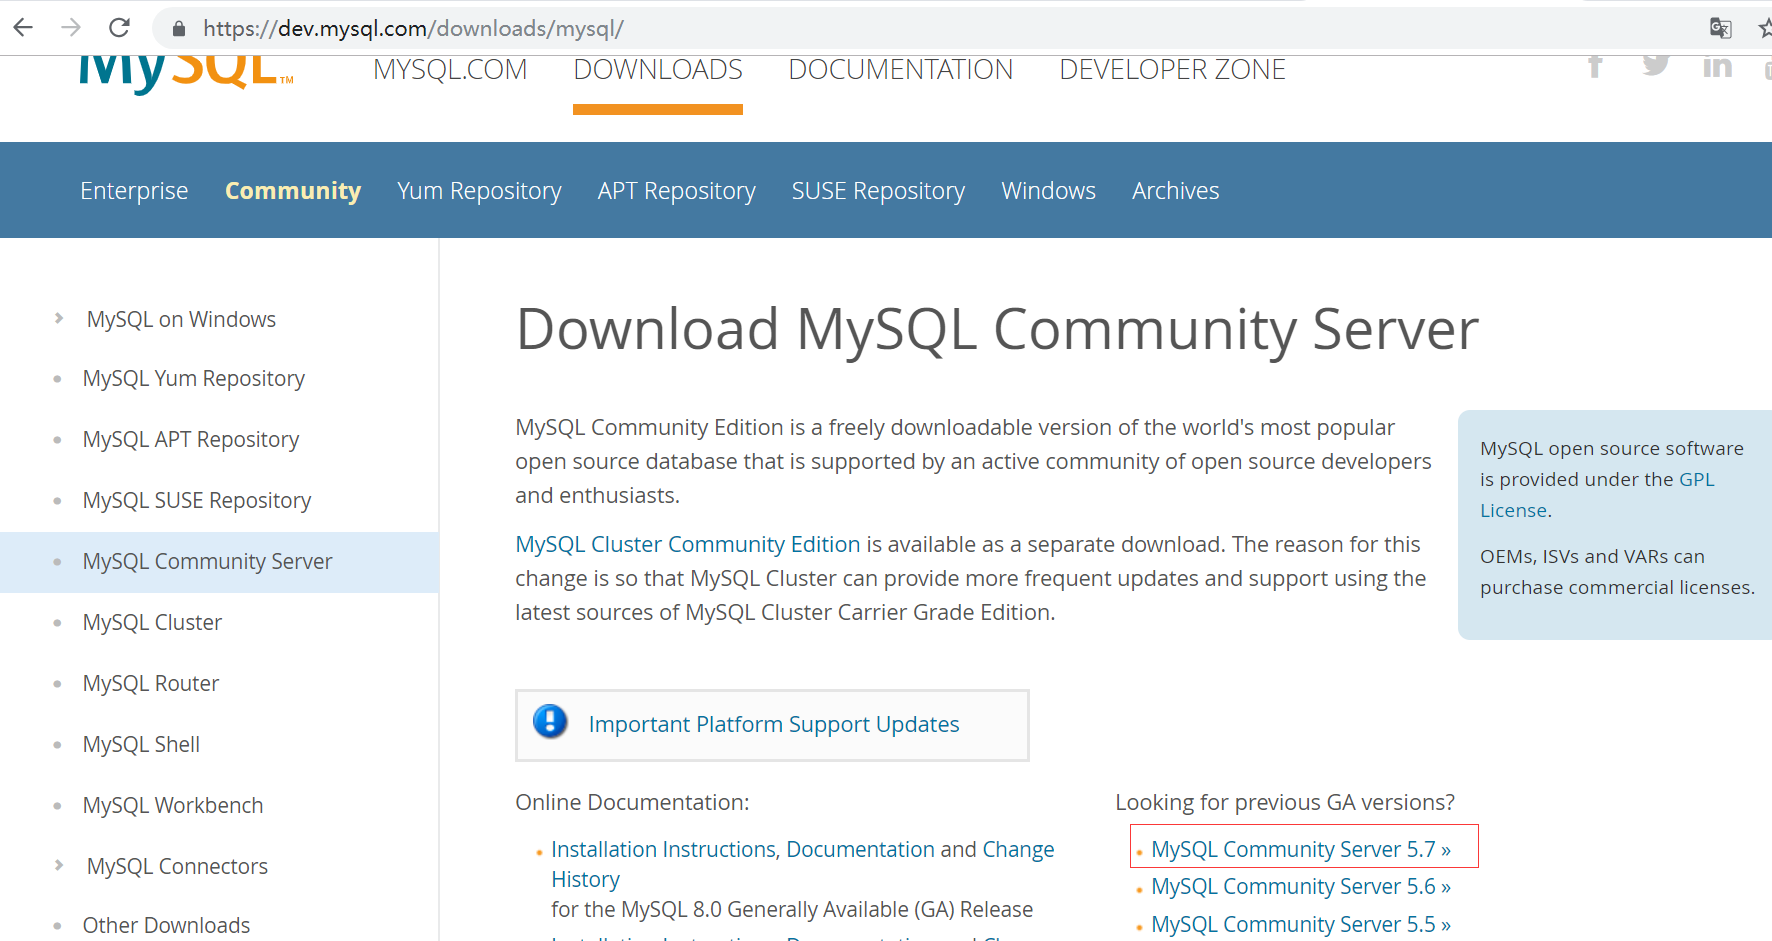Expand the MySQL Connectors arrow
Viewport: 1772px width, 941px height.
(59, 865)
